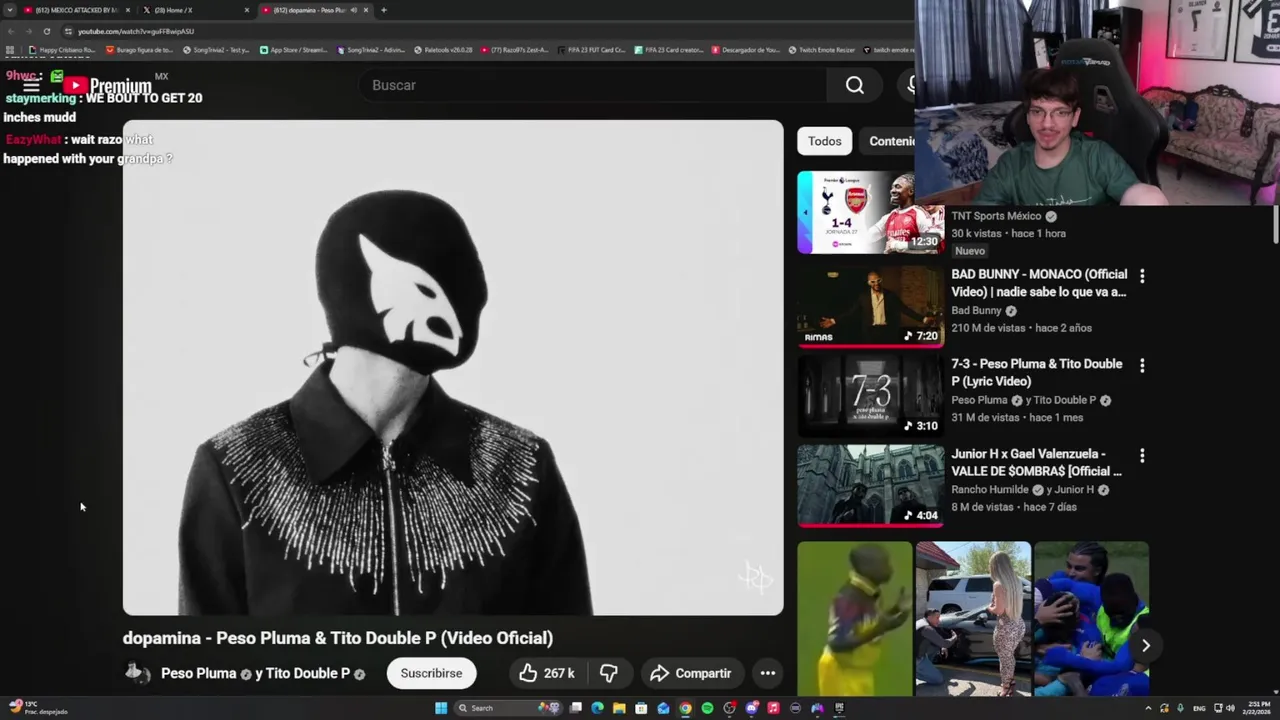Open App Store / Streaml... bookmark

(294, 50)
